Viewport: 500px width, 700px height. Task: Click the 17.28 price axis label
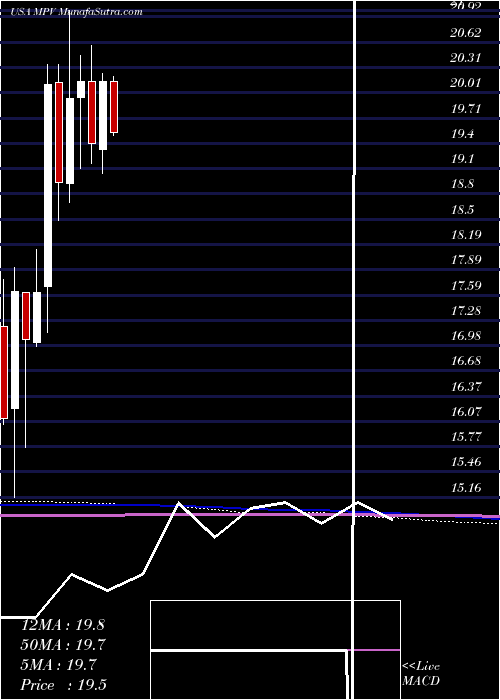[466, 310]
